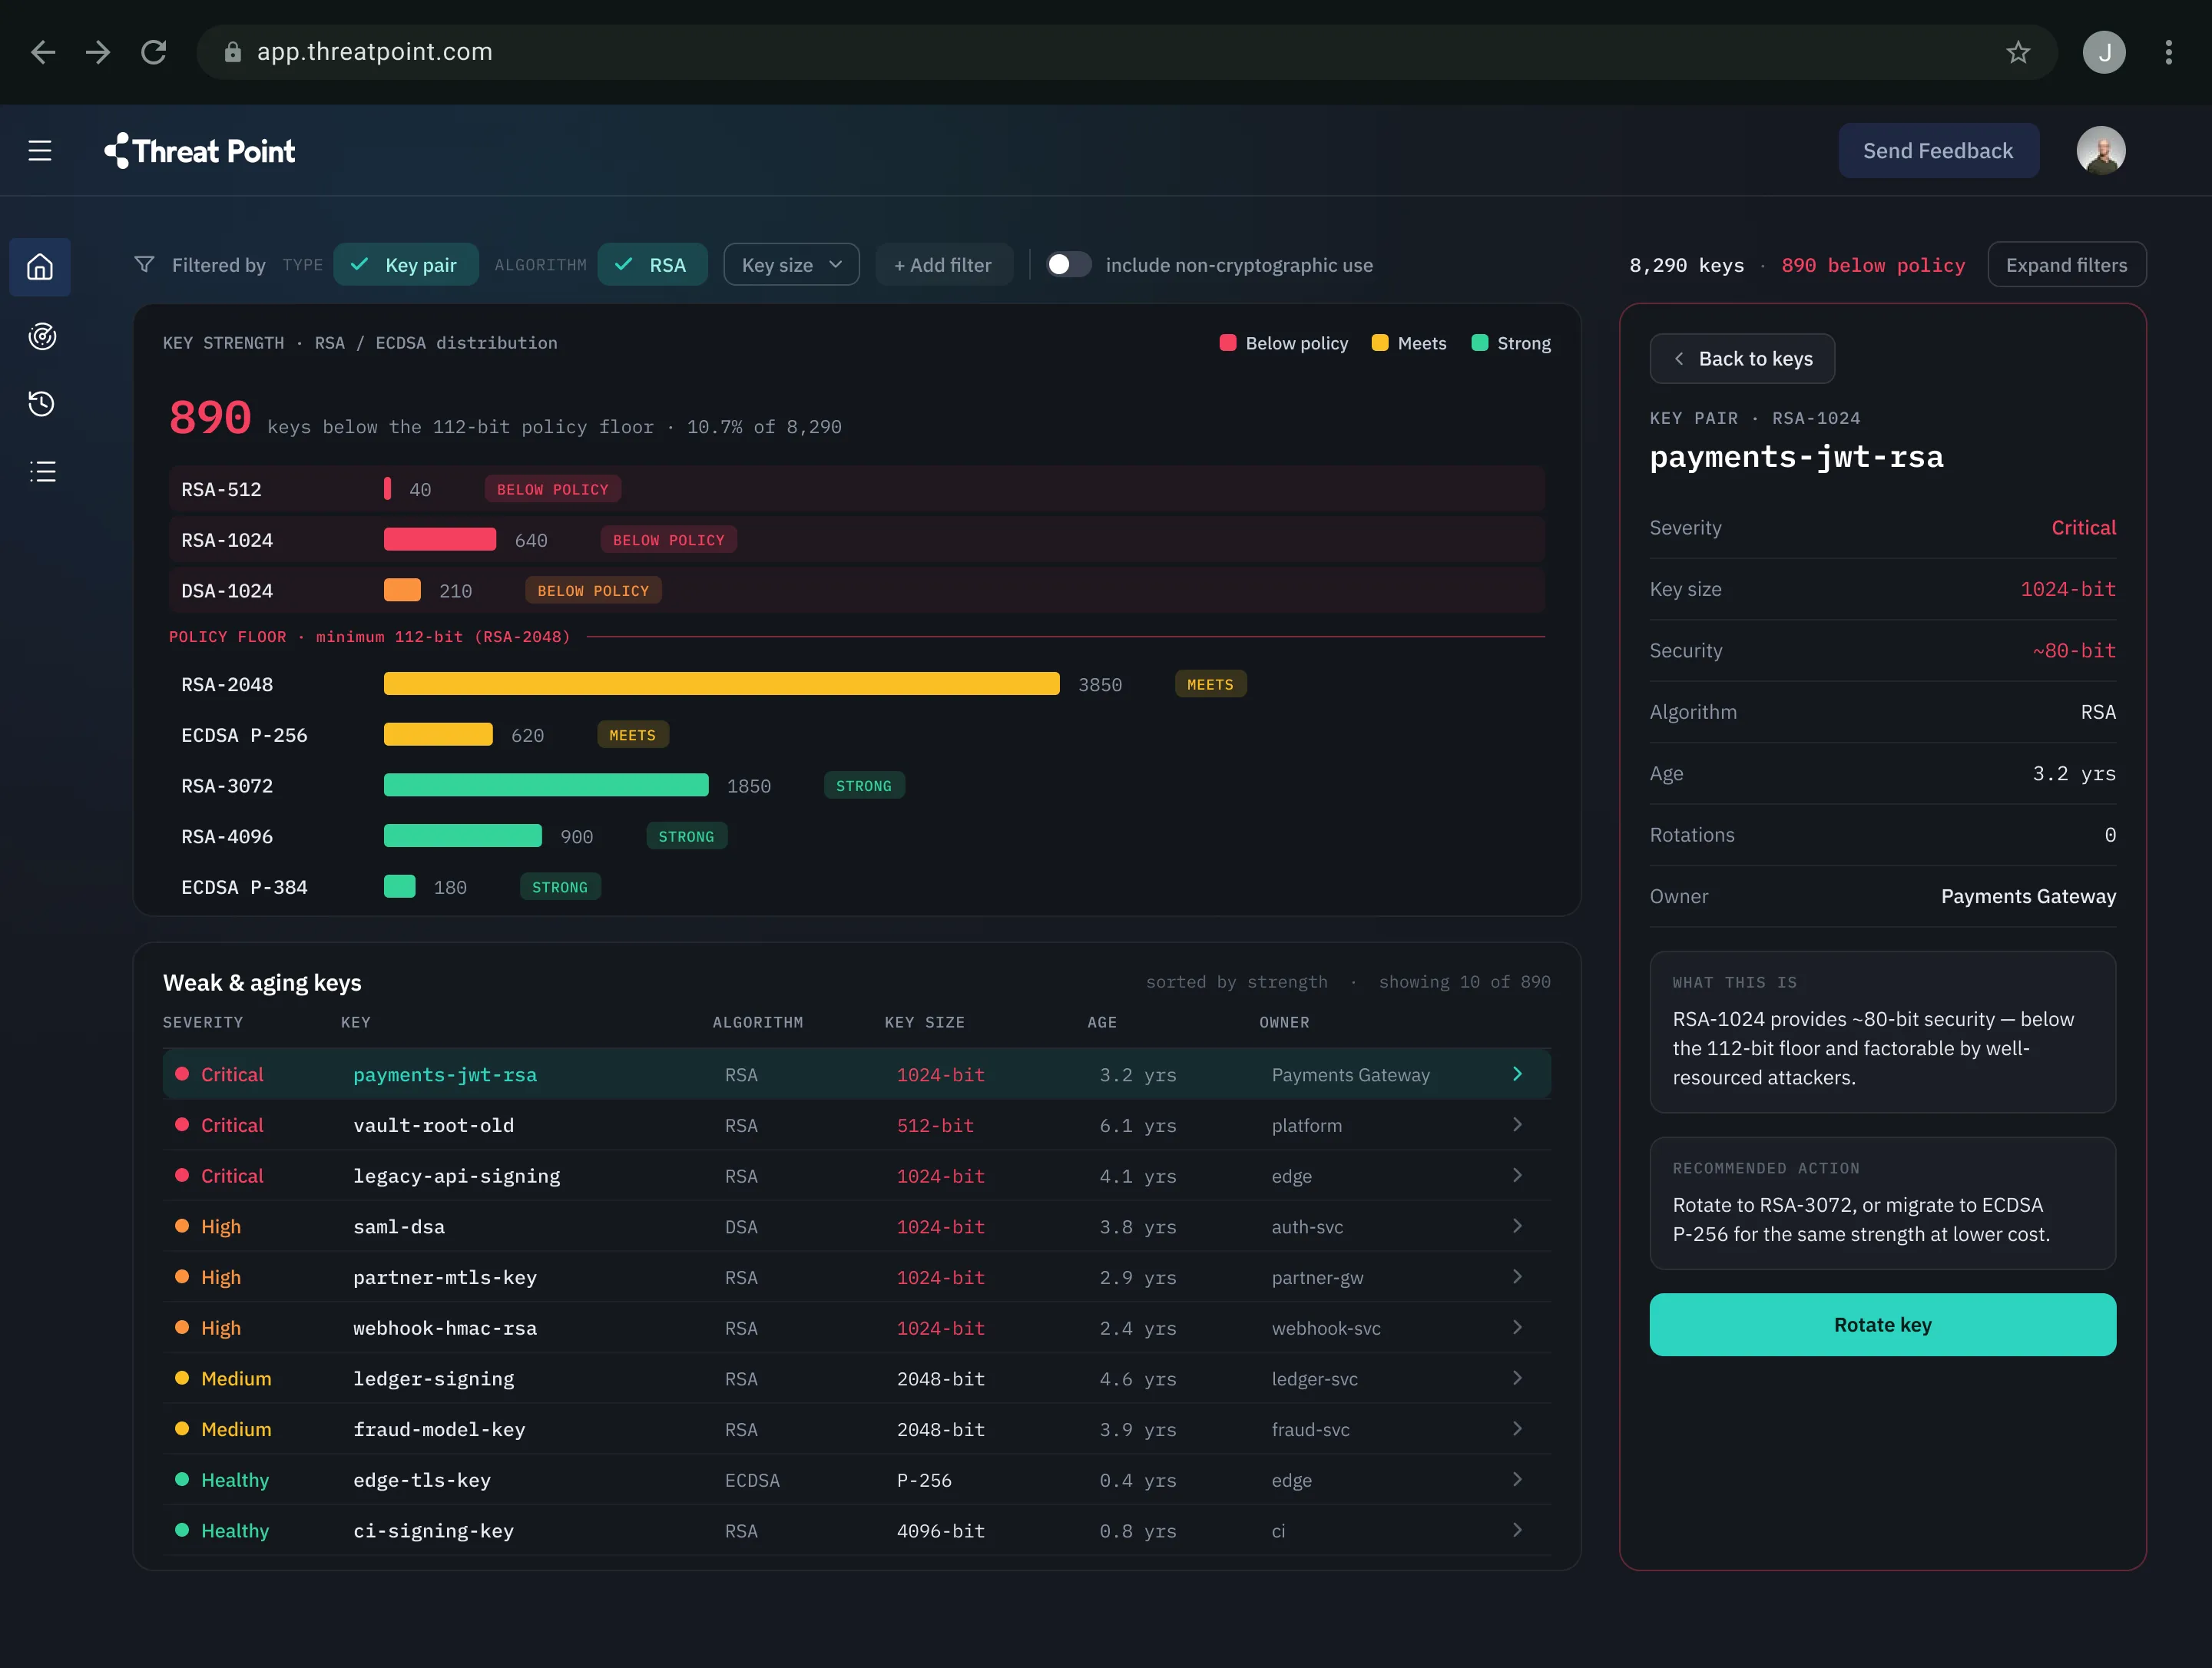Viewport: 2212px width, 1668px height.
Task: Click Send Feedback button
Action: point(1938,151)
